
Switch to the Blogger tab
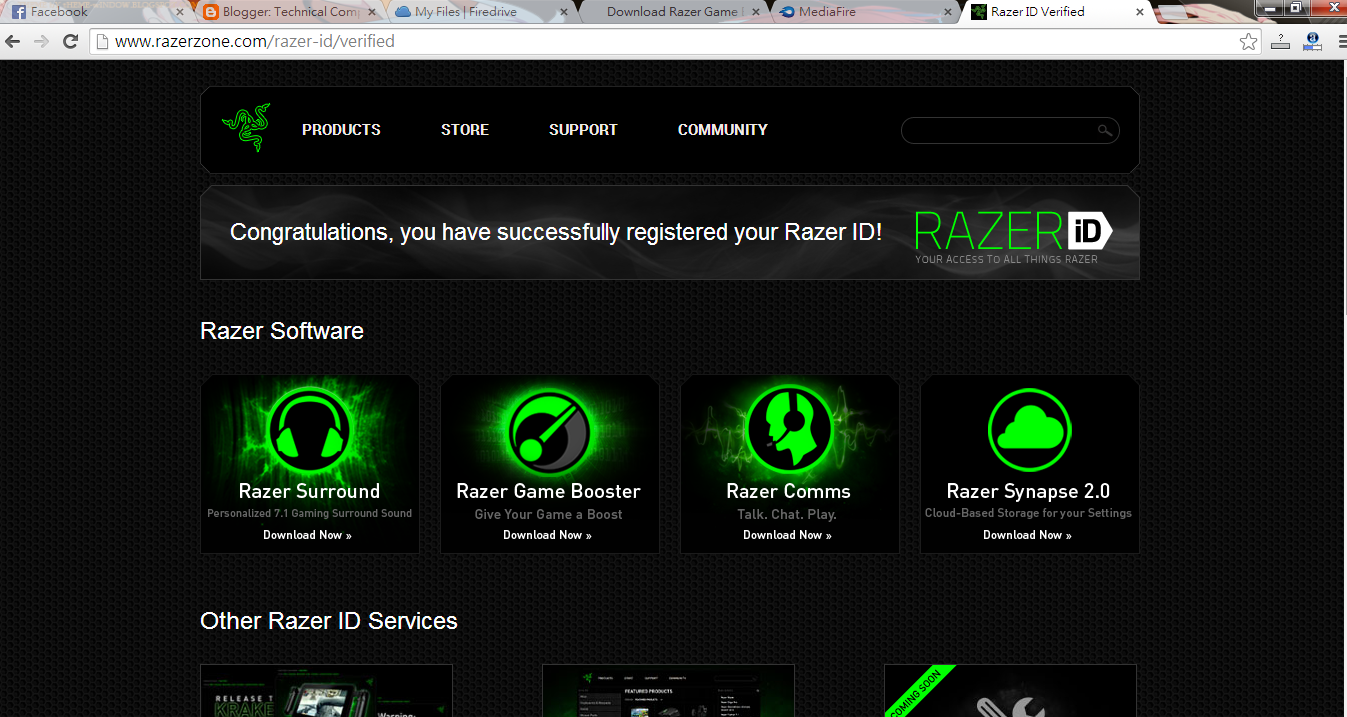[x=289, y=12]
